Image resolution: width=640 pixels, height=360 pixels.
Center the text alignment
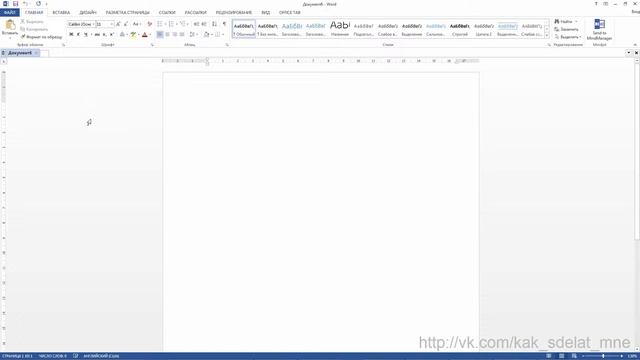167,34
